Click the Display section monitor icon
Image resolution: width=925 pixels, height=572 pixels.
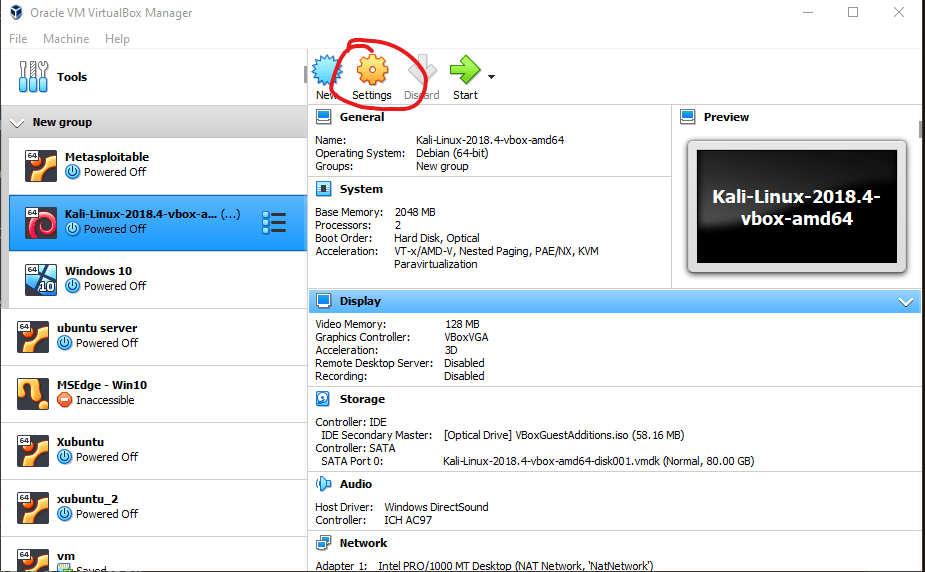tap(324, 301)
